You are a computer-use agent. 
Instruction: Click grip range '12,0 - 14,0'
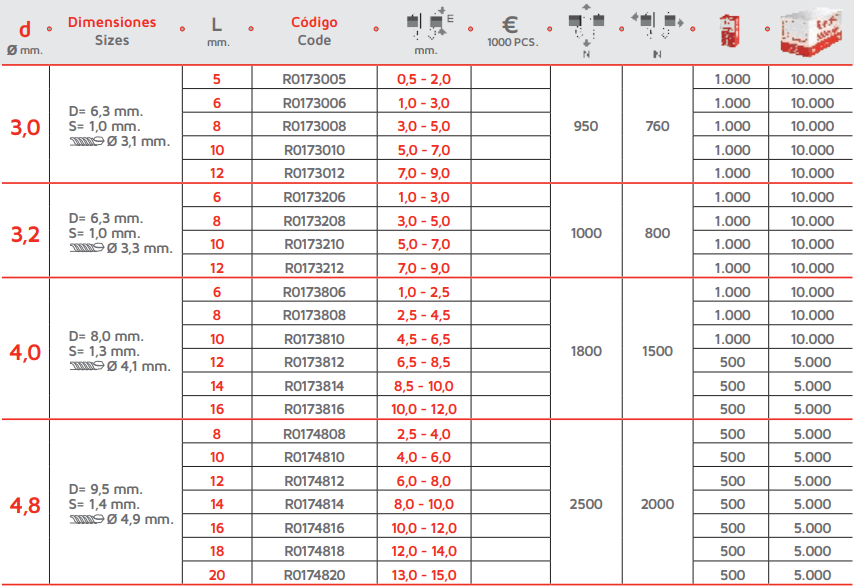(x=424, y=551)
